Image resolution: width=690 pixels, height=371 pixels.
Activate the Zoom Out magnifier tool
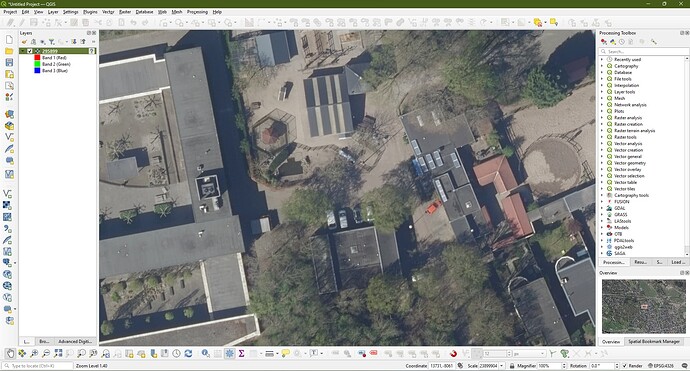46,353
